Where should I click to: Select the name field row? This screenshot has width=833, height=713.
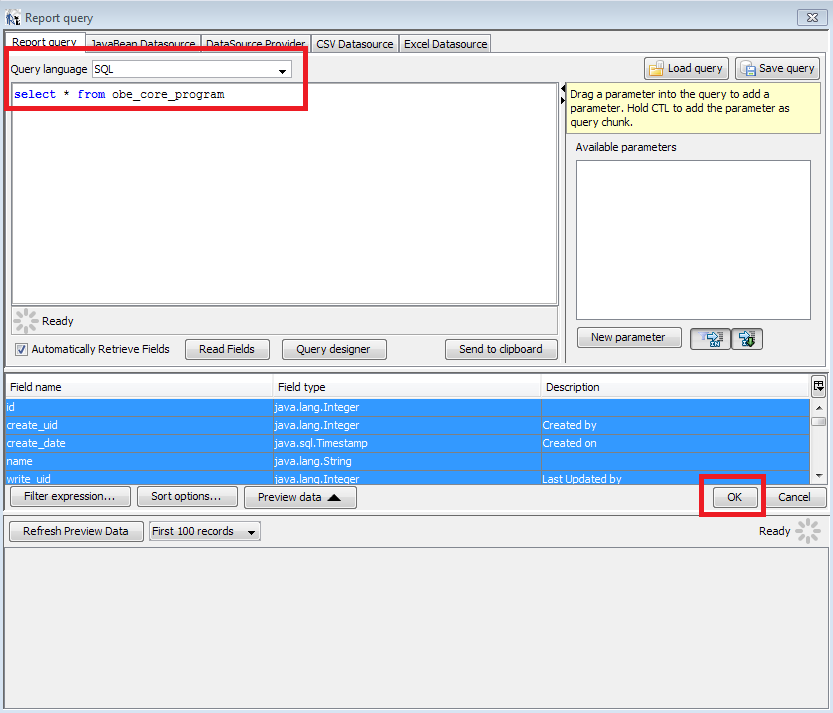coord(140,461)
